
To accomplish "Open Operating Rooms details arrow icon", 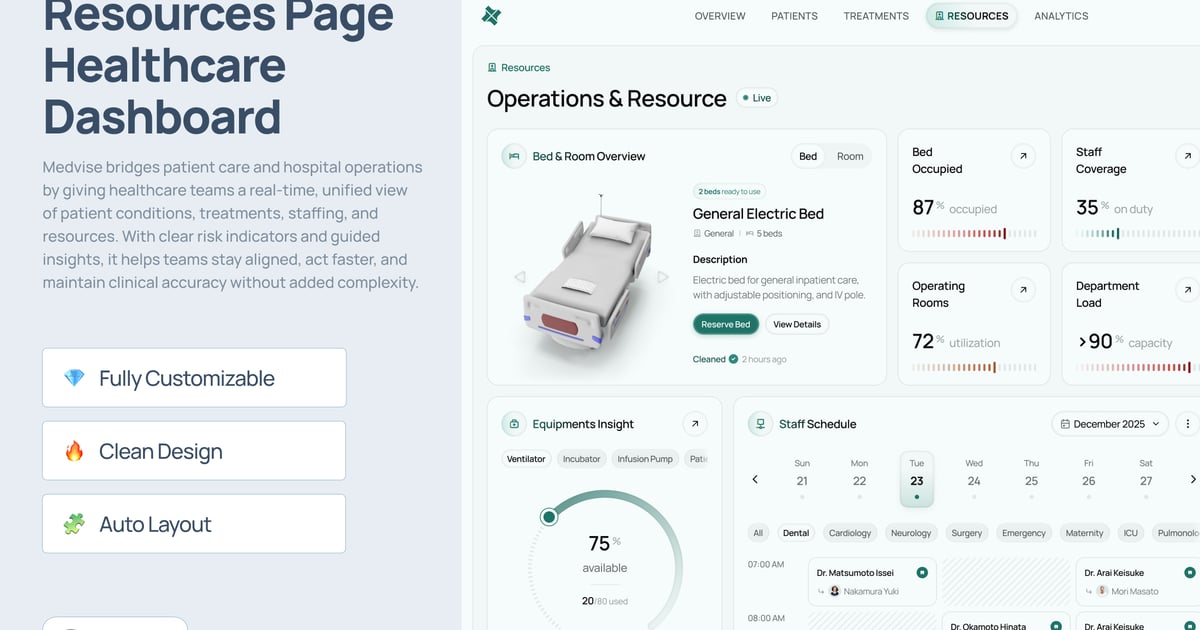I will 1023,290.
